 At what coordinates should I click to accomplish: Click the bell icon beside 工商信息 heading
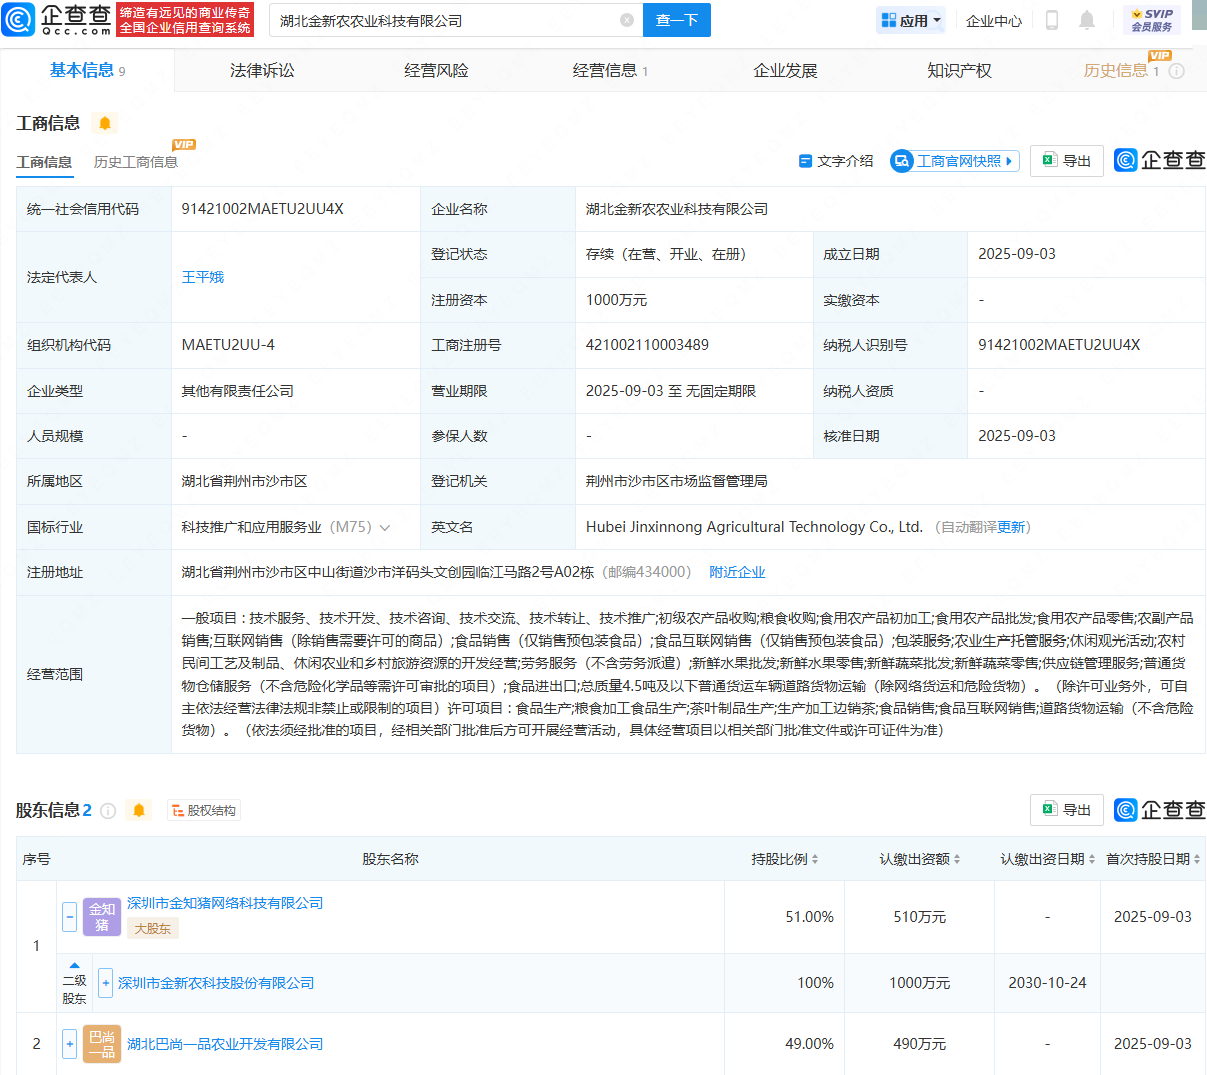coord(105,123)
